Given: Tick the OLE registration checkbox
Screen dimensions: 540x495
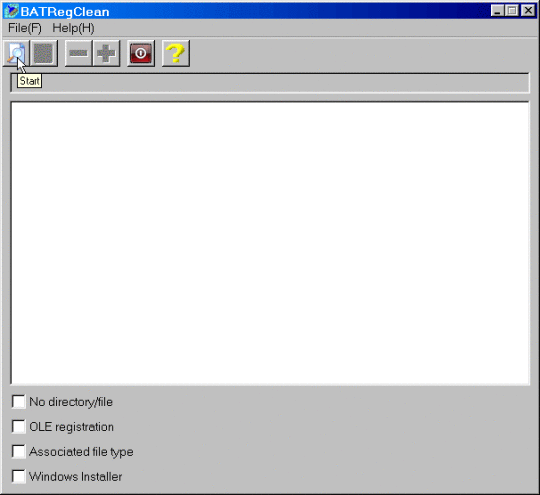Looking at the screenshot, I should click(18, 426).
